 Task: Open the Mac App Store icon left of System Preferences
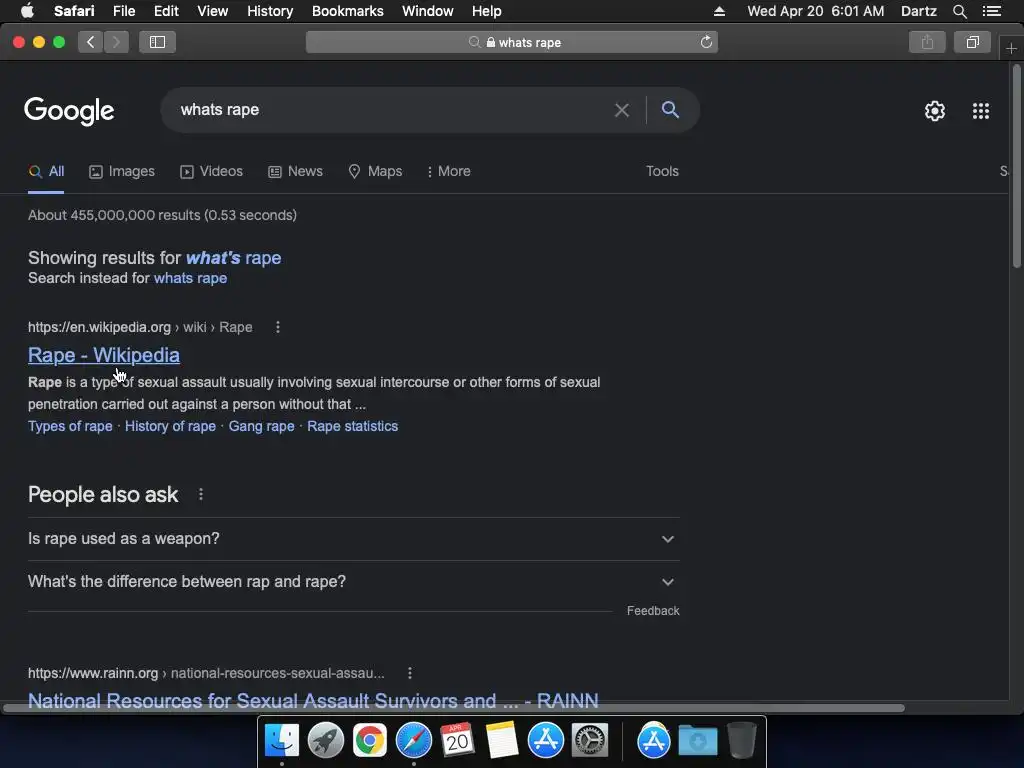pyautogui.click(x=545, y=741)
